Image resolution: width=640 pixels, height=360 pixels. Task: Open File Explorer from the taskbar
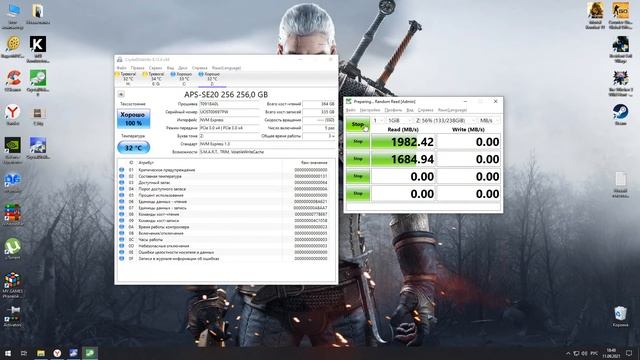point(41,353)
